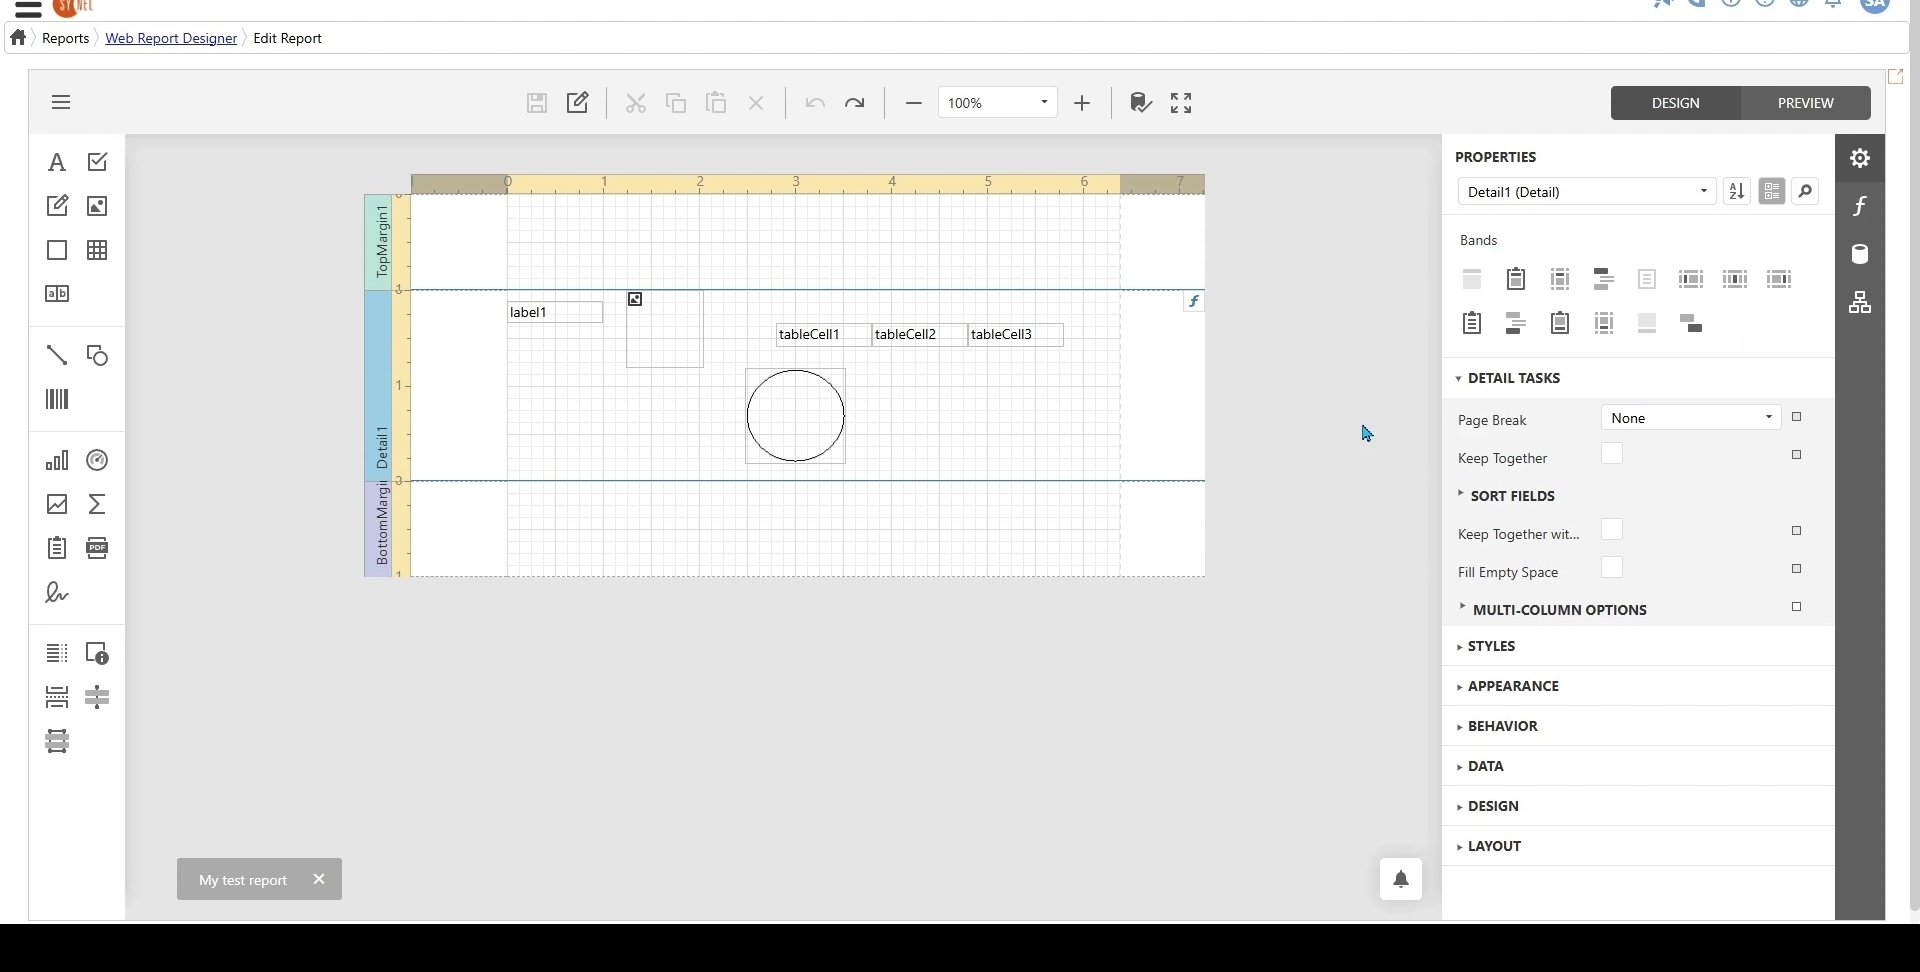Screen dimensions: 1920x972
Task: Select the Page Break control in toolbox
Action: coord(57,697)
